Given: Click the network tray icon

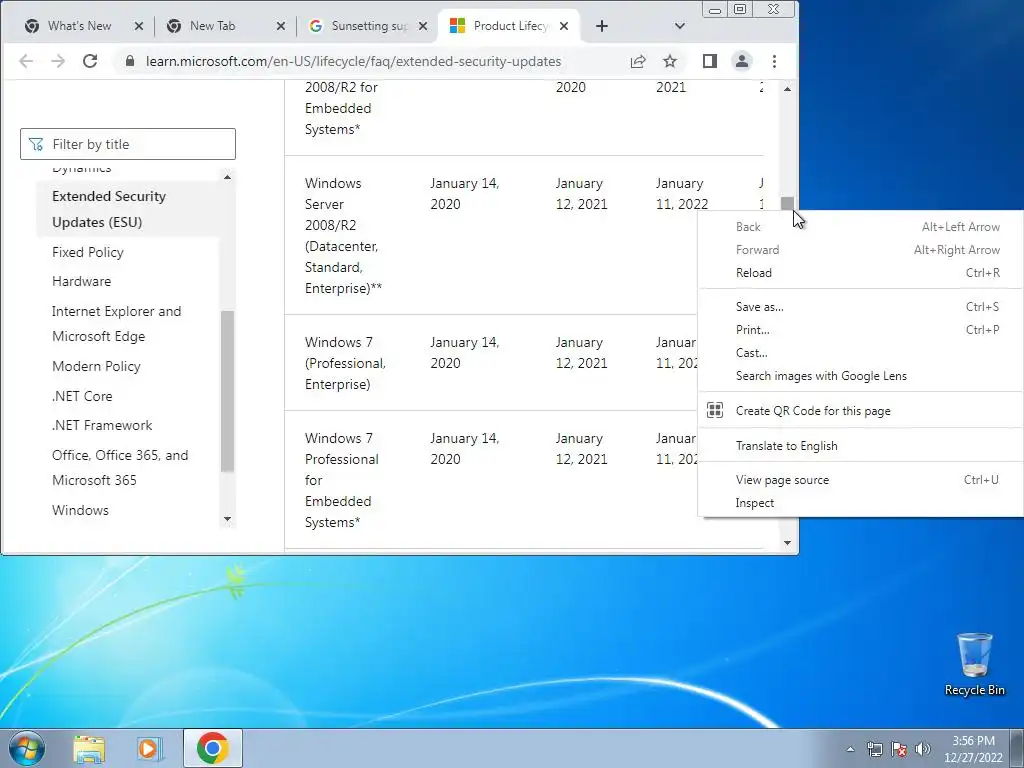Looking at the screenshot, I should 874,749.
